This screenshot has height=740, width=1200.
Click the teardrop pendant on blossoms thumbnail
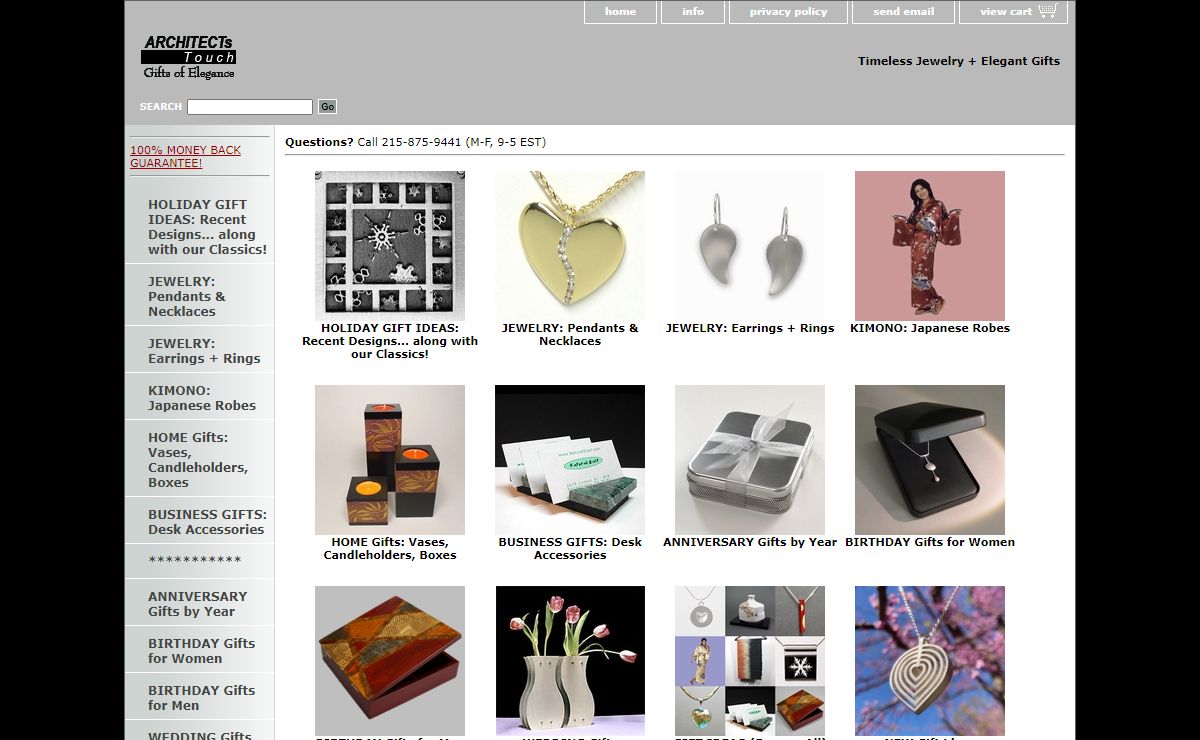930,661
